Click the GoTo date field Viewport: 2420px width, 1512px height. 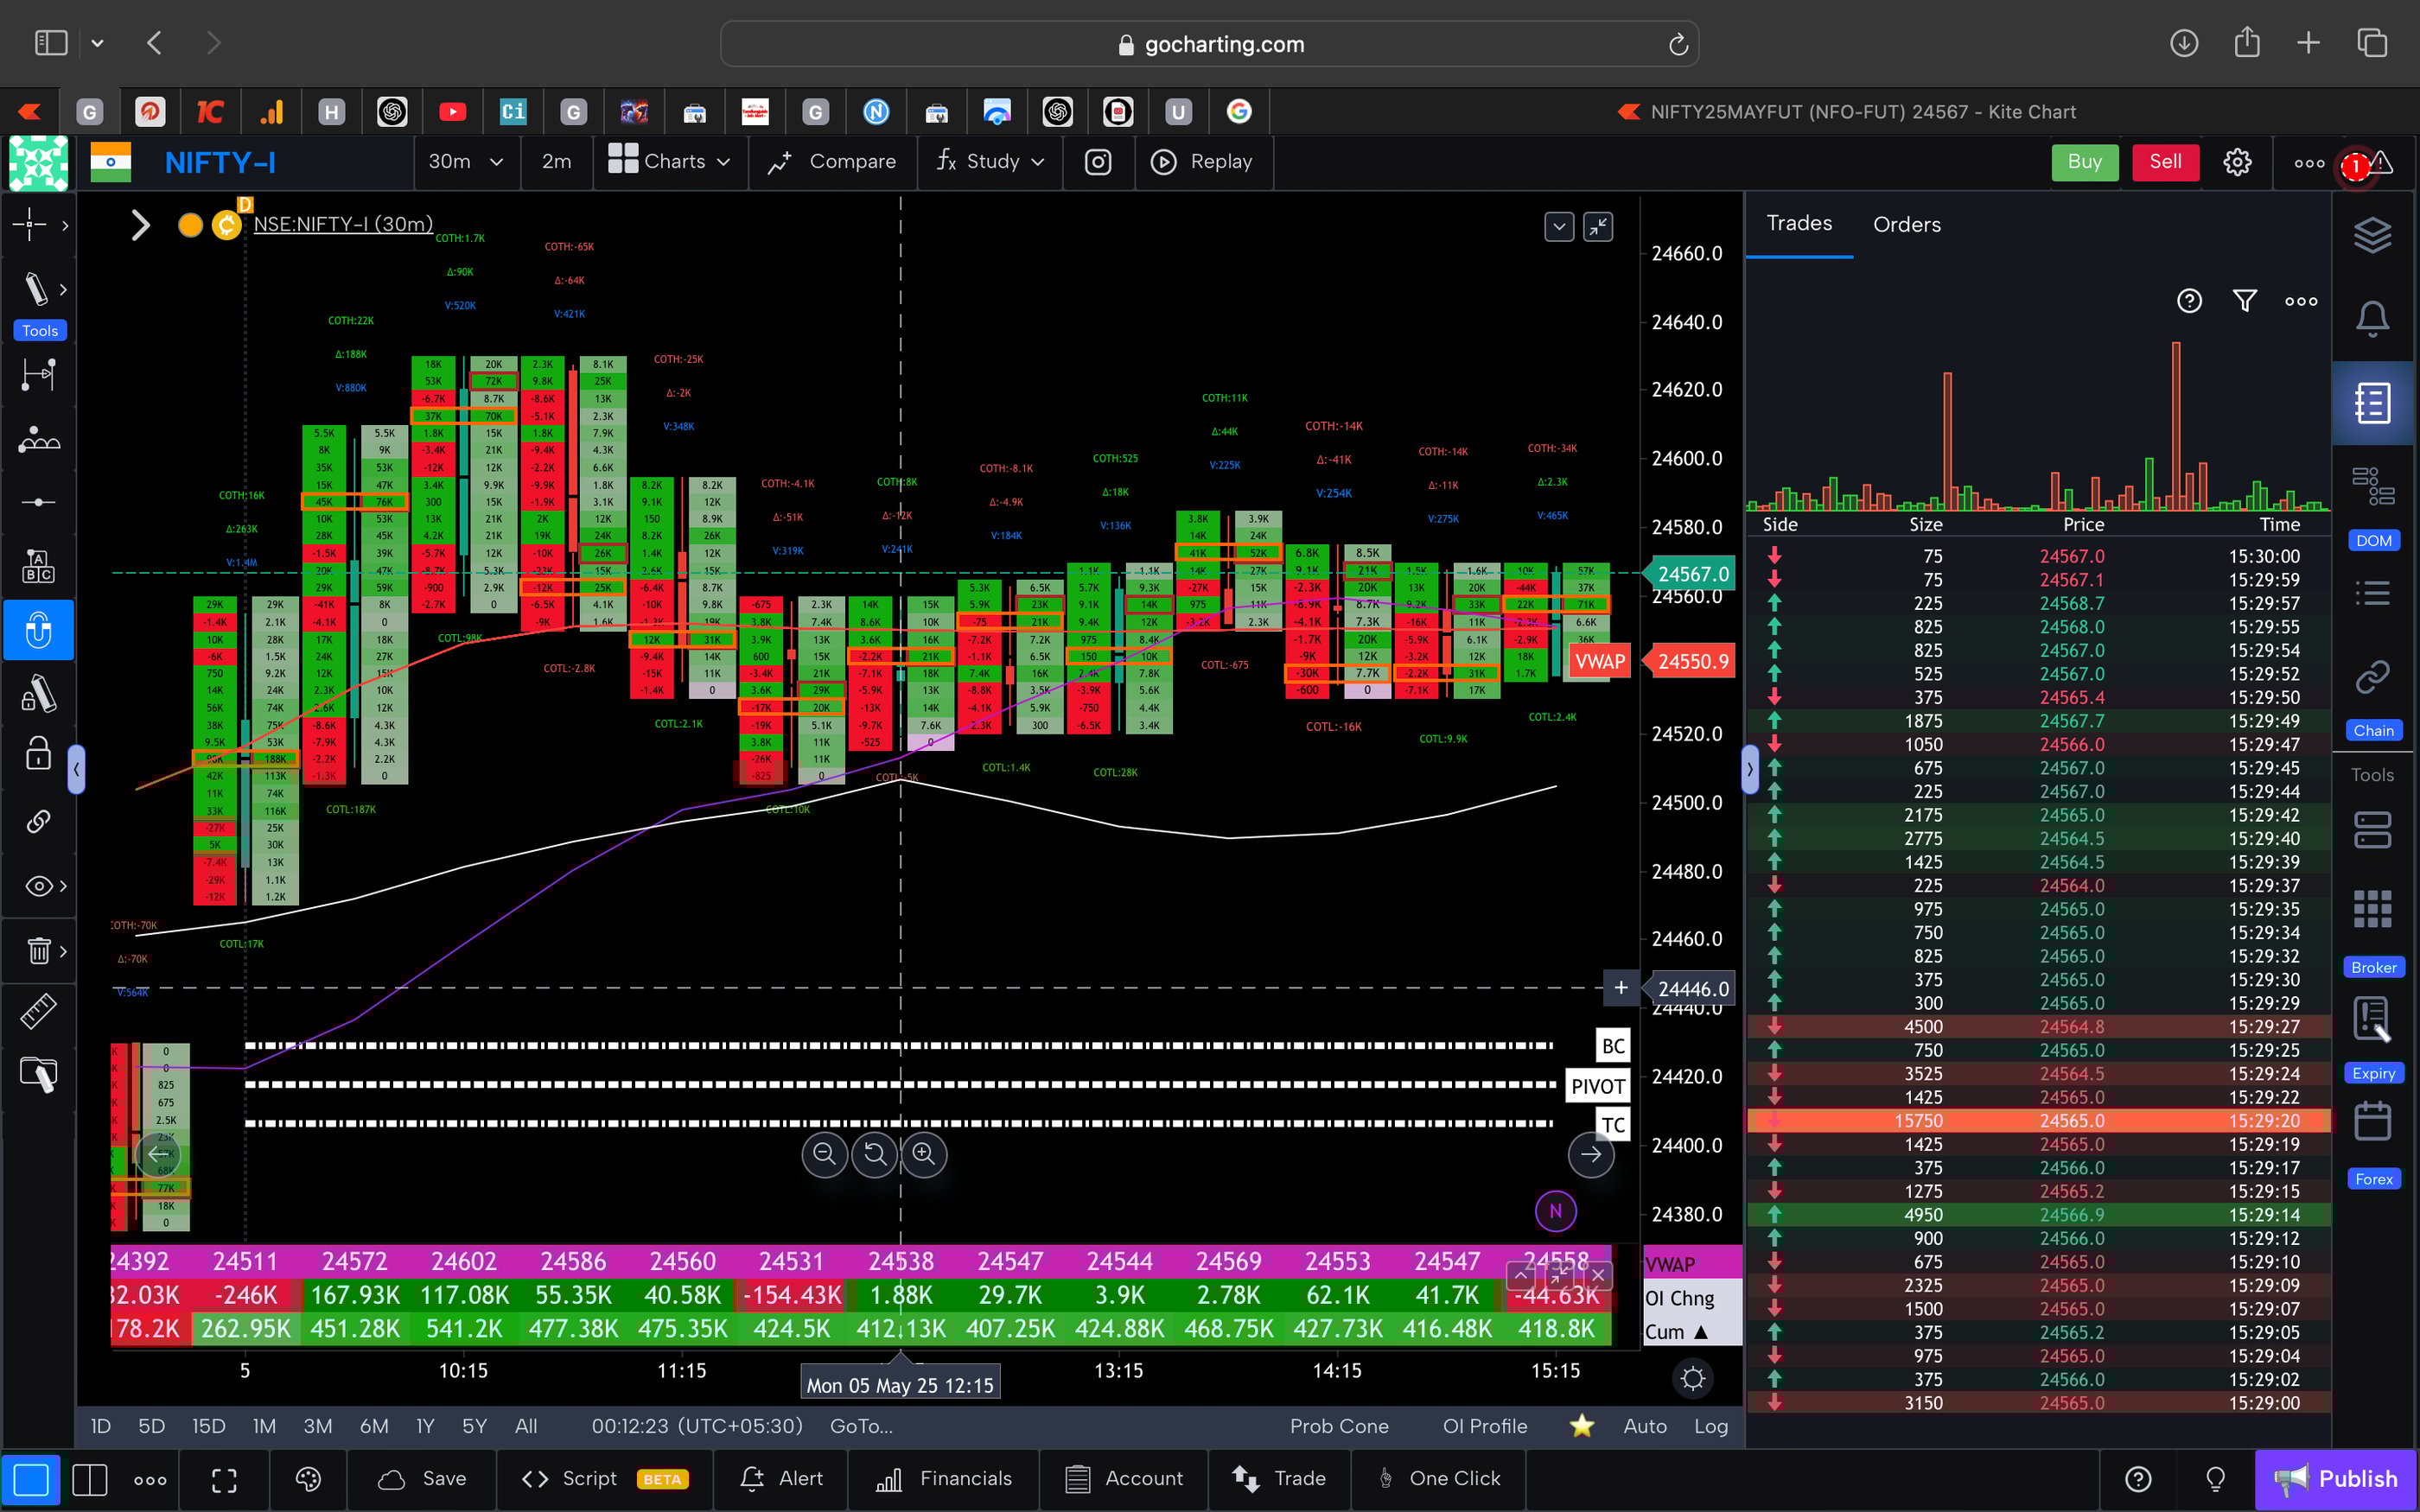860,1426
